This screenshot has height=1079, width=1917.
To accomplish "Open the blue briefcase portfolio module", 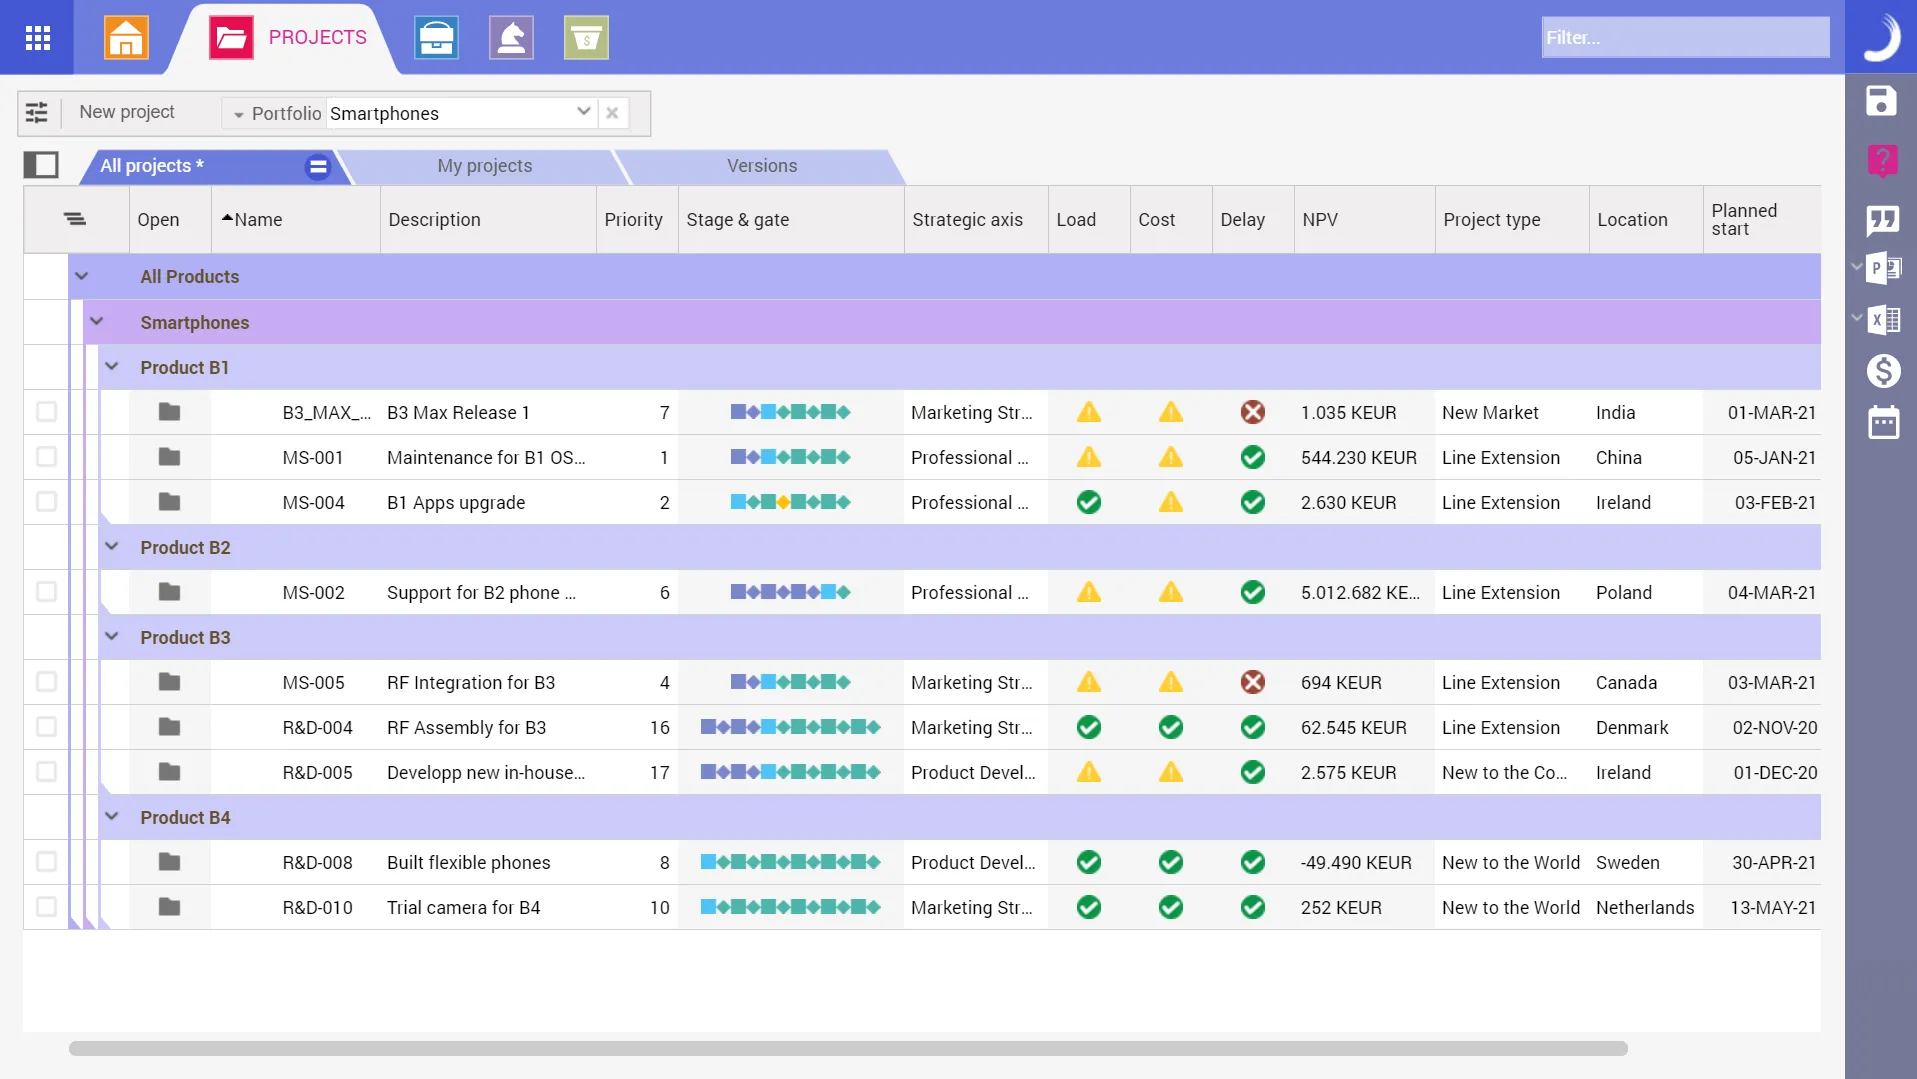I will [436, 38].
